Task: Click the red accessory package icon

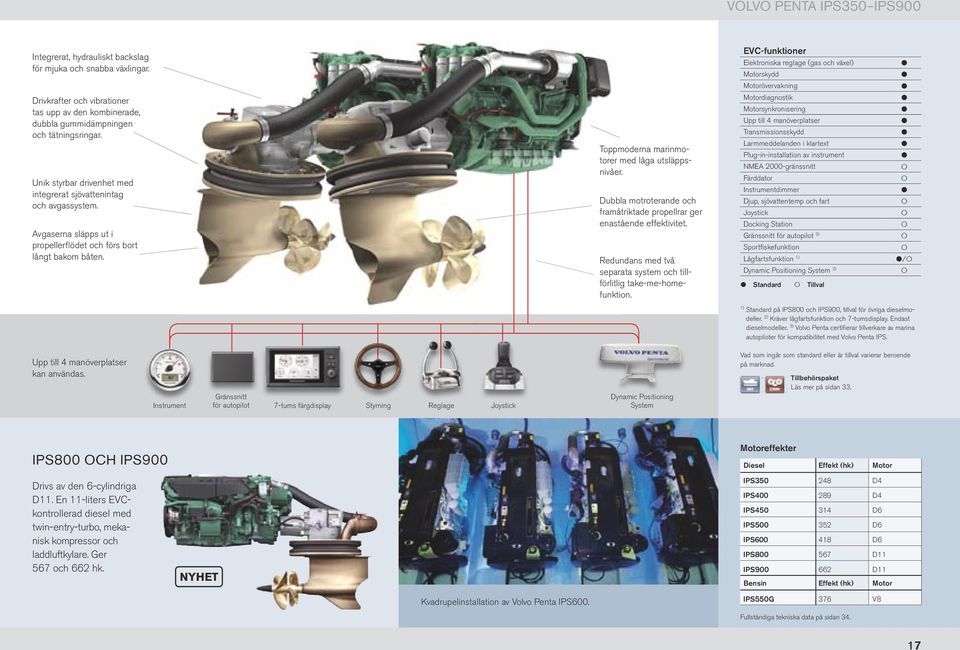Action: pos(774,384)
